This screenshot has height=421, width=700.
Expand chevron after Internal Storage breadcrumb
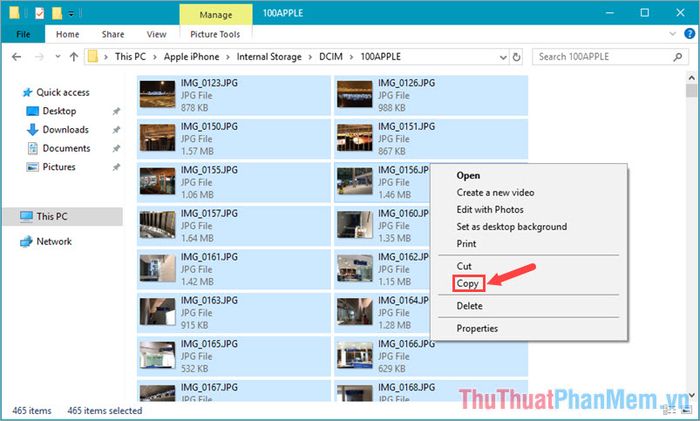coord(310,57)
